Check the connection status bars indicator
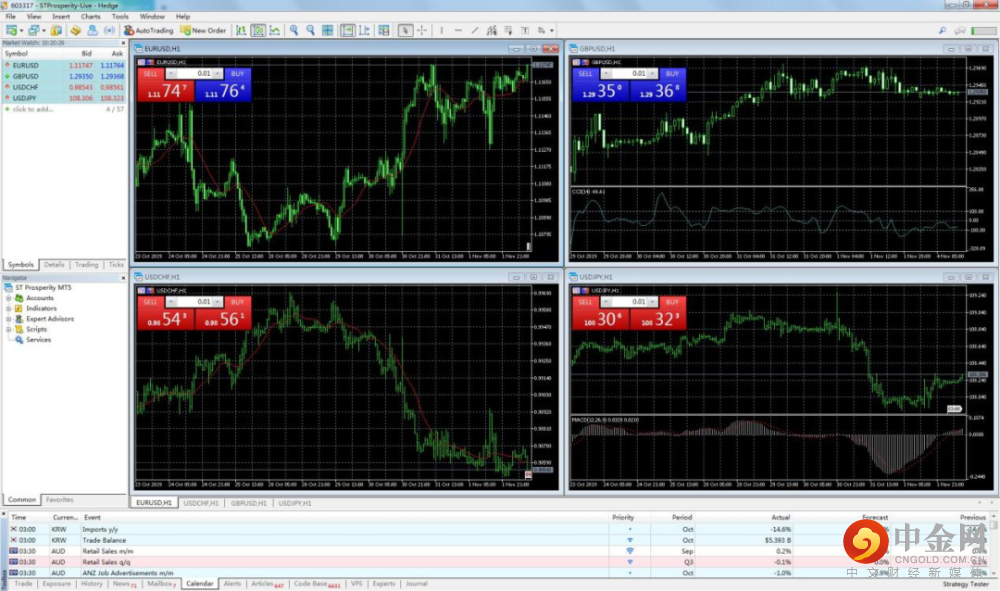Screen dimensions: 1000x591 pos(983,30)
